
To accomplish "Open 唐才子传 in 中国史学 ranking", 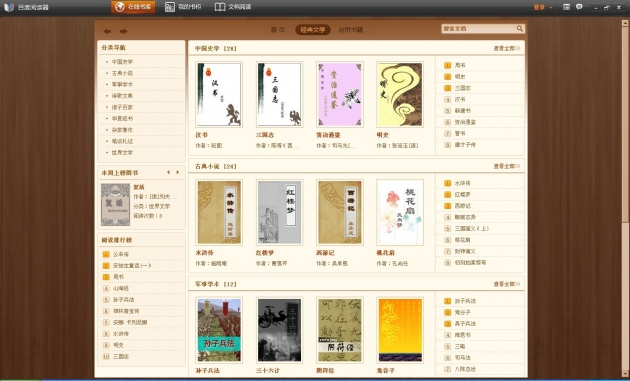I will click(x=465, y=145).
